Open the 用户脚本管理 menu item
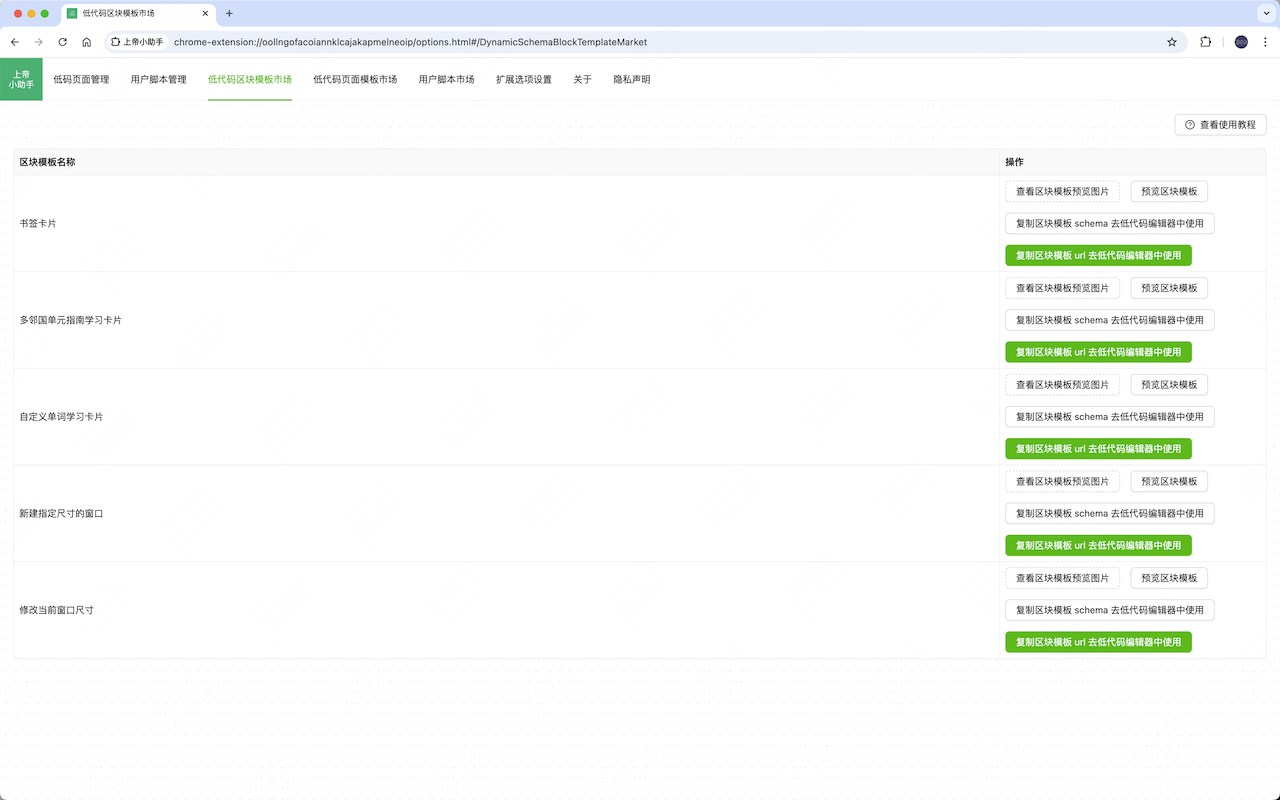This screenshot has height=800, width=1280. click(x=158, y=79)
